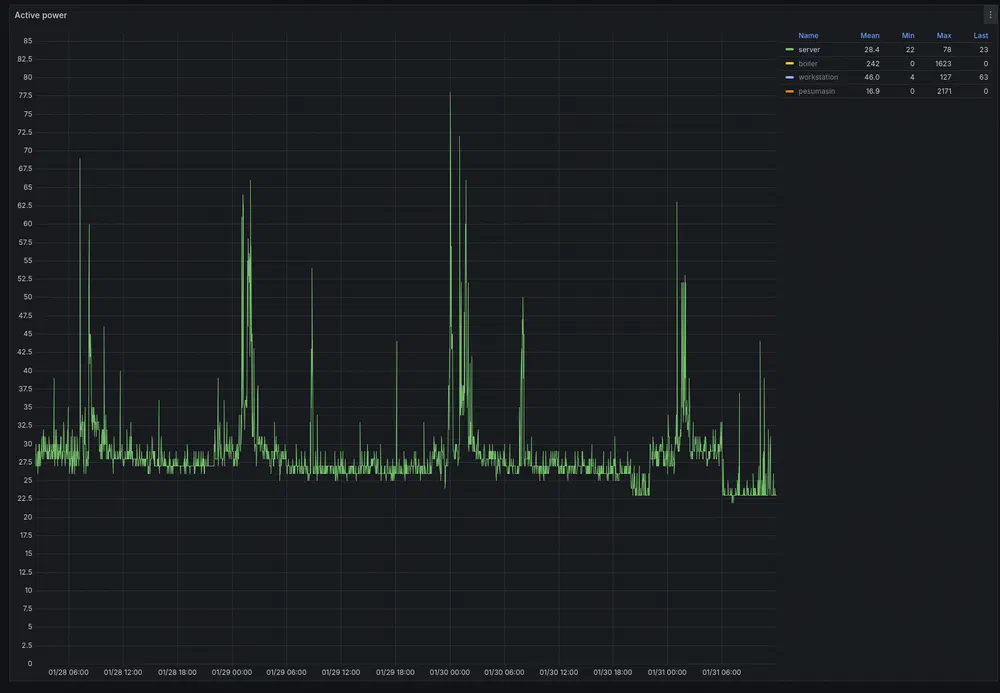The image size is (1000, 693).
Task: Sort legend by Max column
Action: tap(944, 36)
